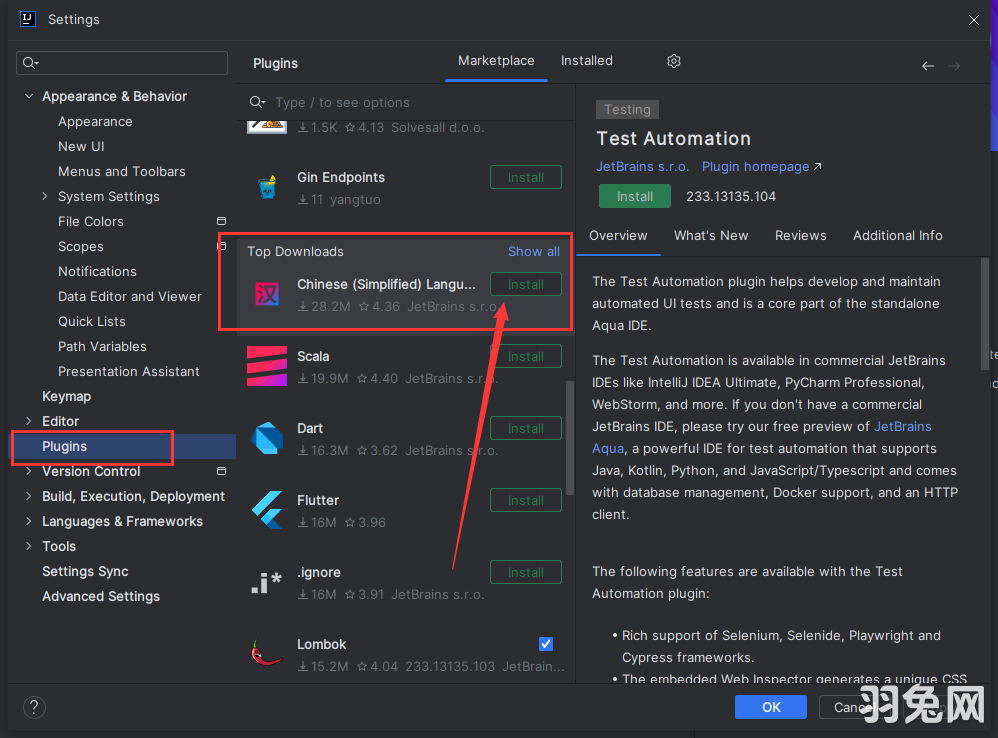This screenshot has height=738, width=998.
Task: Select Path Variables page
Action: (102, 347)
